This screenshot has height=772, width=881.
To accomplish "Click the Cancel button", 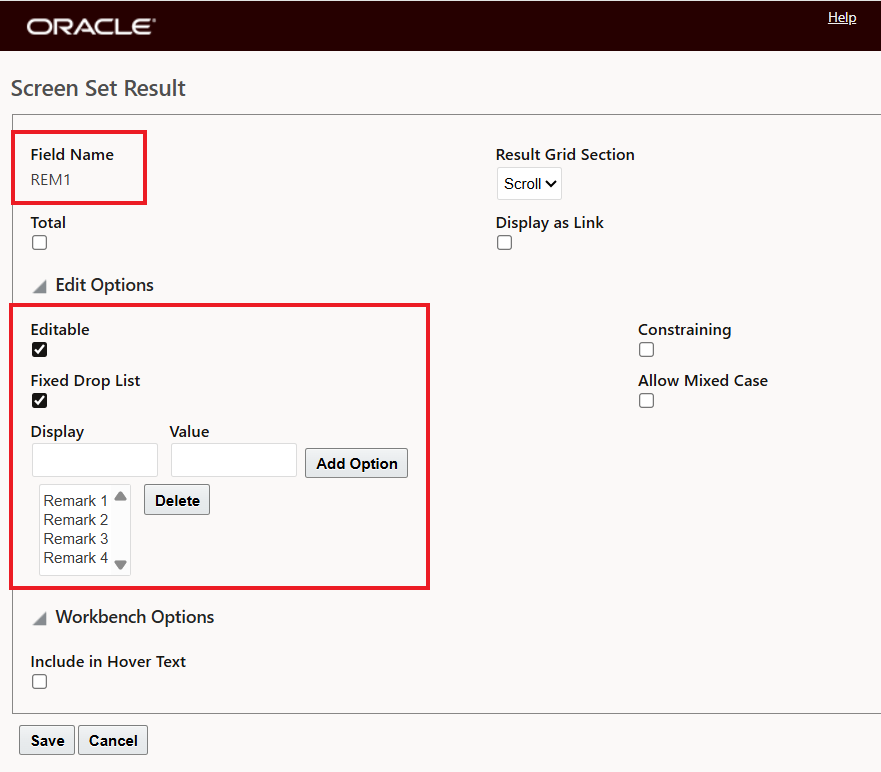I will (x=113, y=740).
